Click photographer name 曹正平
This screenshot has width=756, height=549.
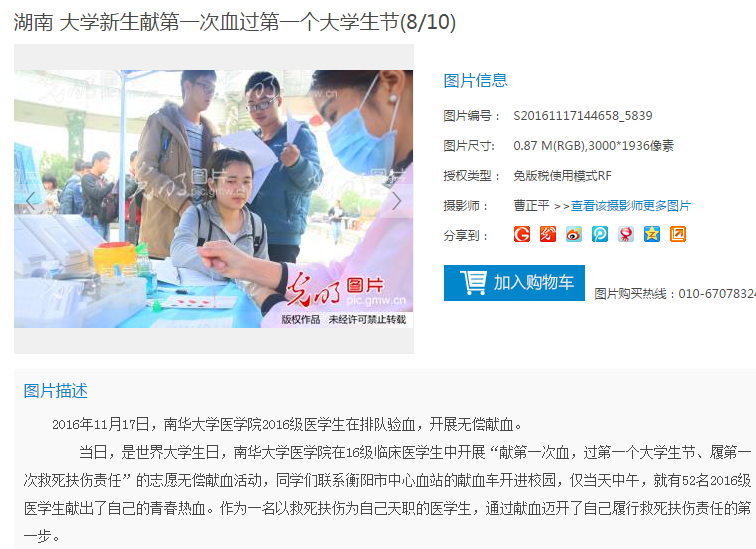(x=531, y=206)
